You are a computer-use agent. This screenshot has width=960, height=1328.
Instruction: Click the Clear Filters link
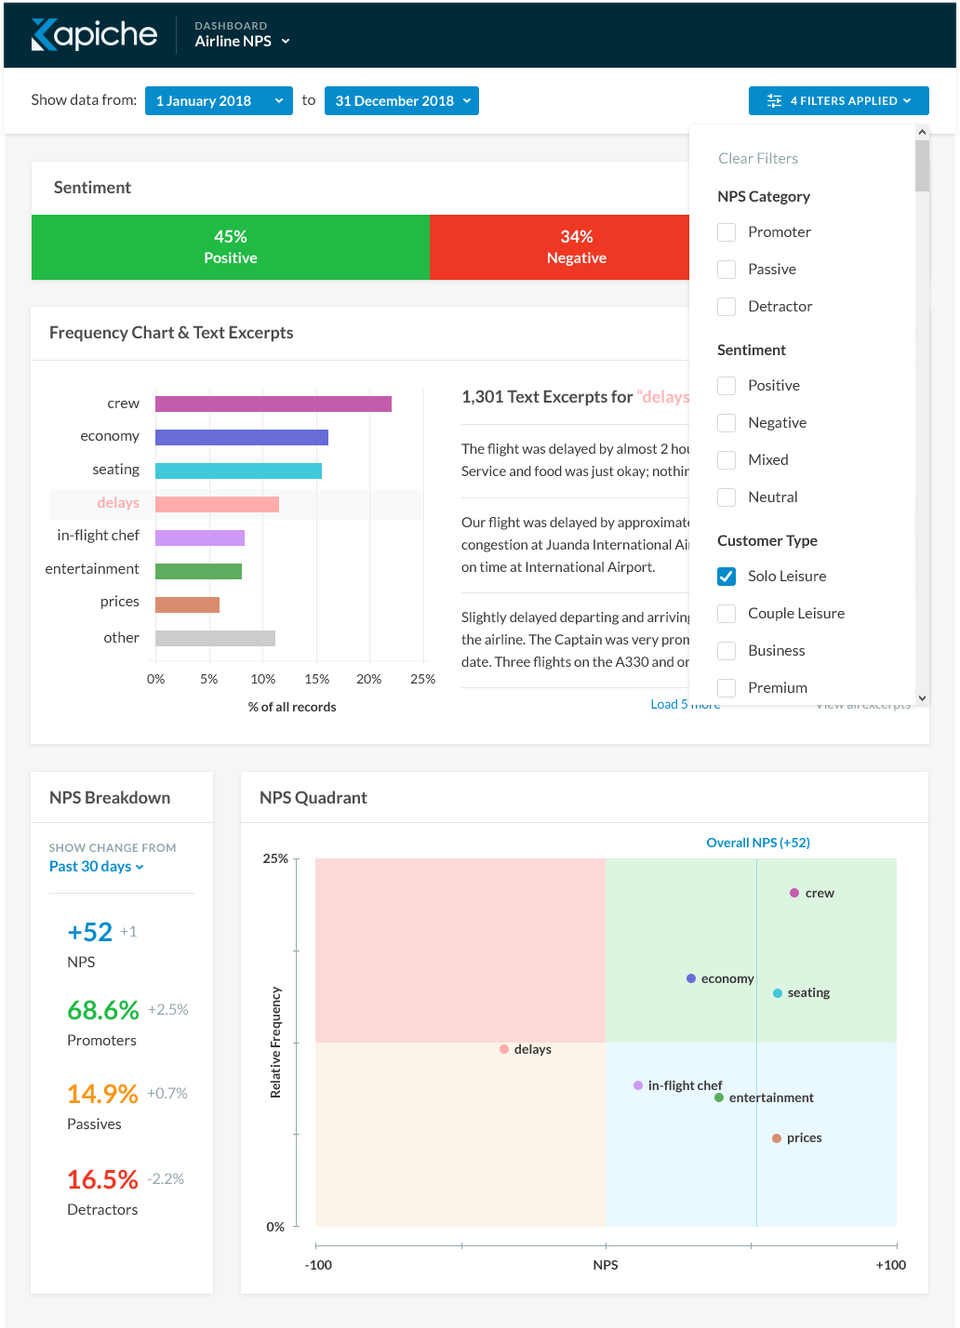pos(757,158)
